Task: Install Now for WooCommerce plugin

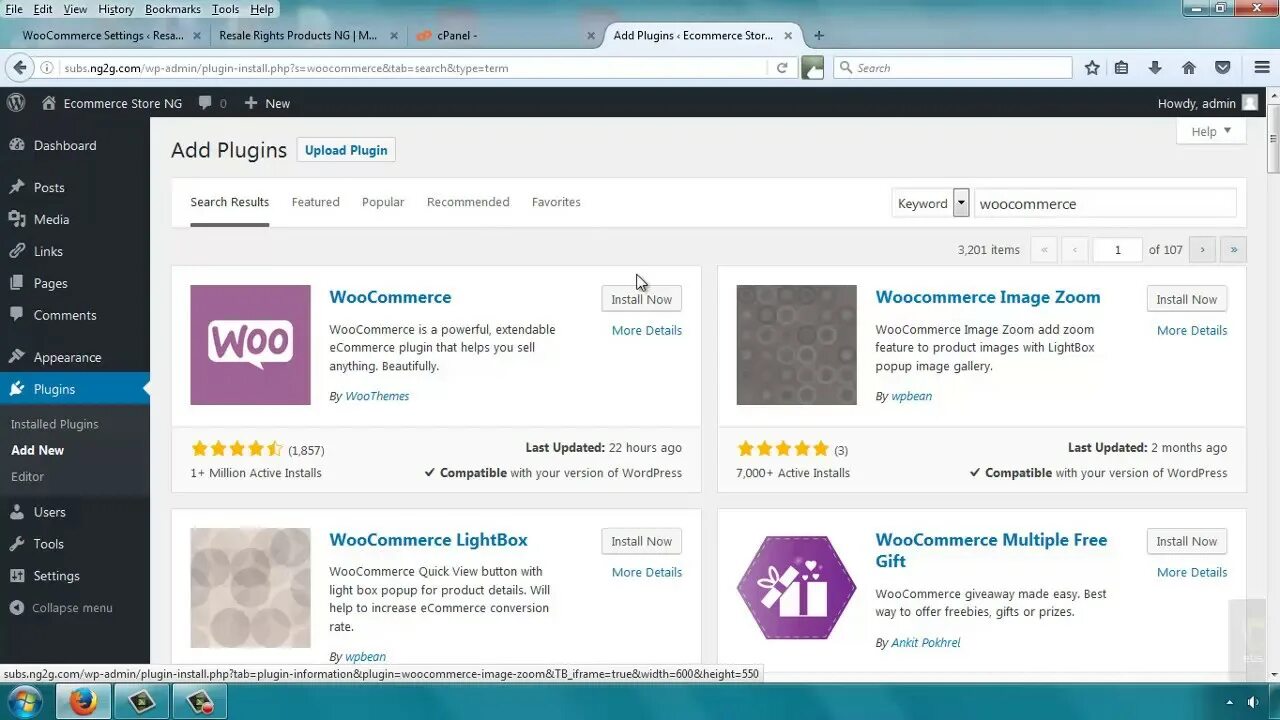Action: pos(641,299)
